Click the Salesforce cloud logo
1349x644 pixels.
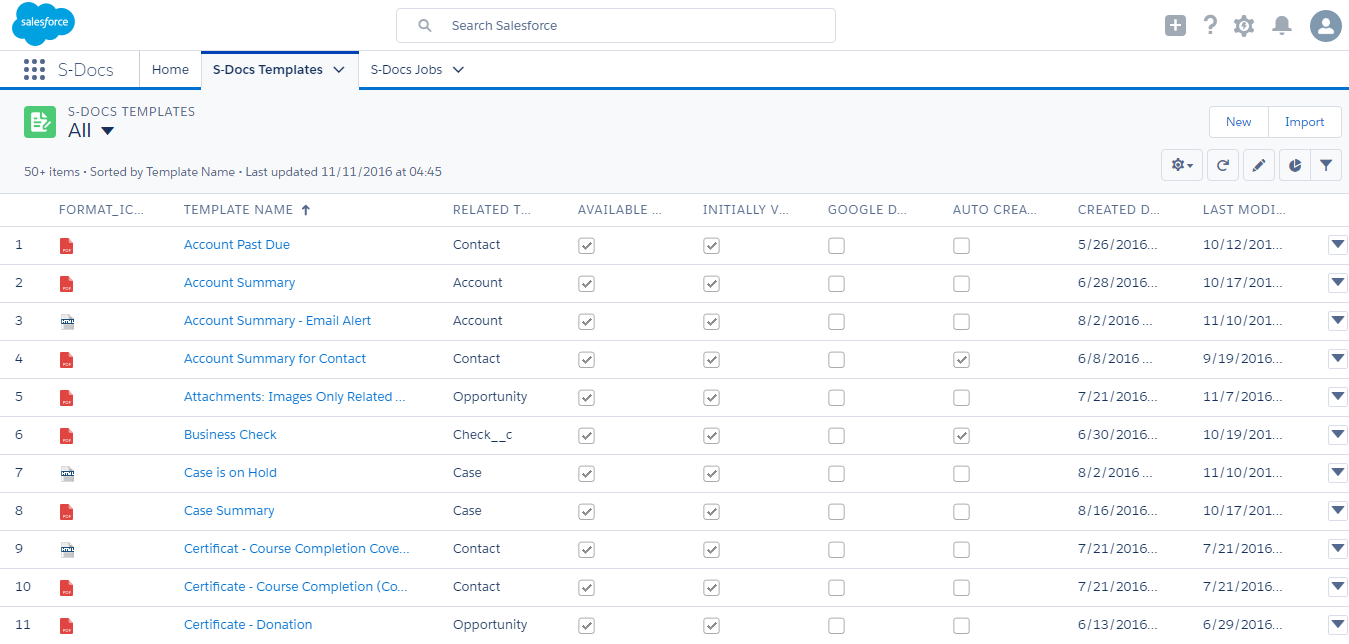(43, 24)
